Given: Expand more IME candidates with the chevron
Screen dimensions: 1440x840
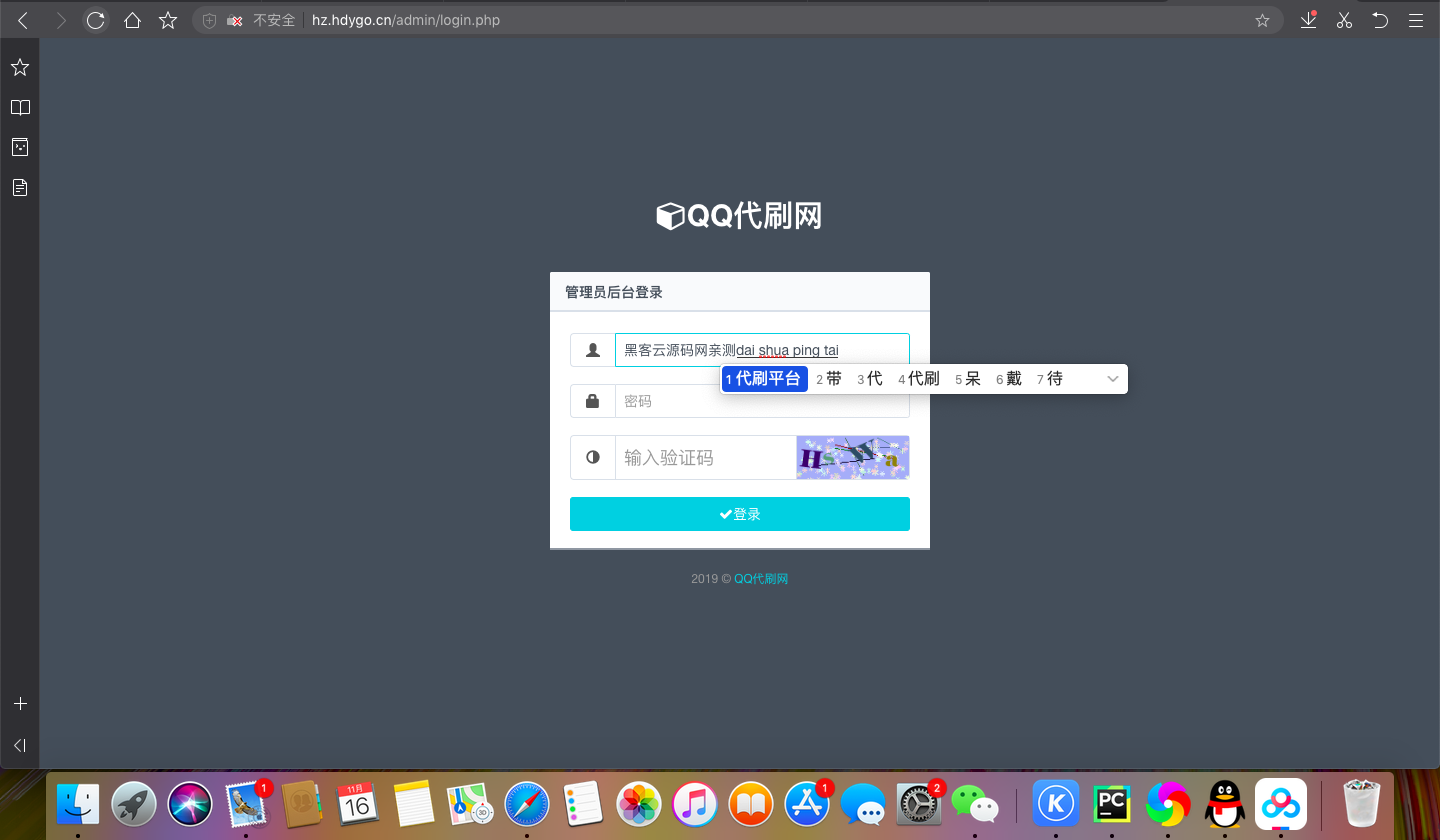Looking at the screenshot, I should pyautogui.click(x=1113, y=379).
